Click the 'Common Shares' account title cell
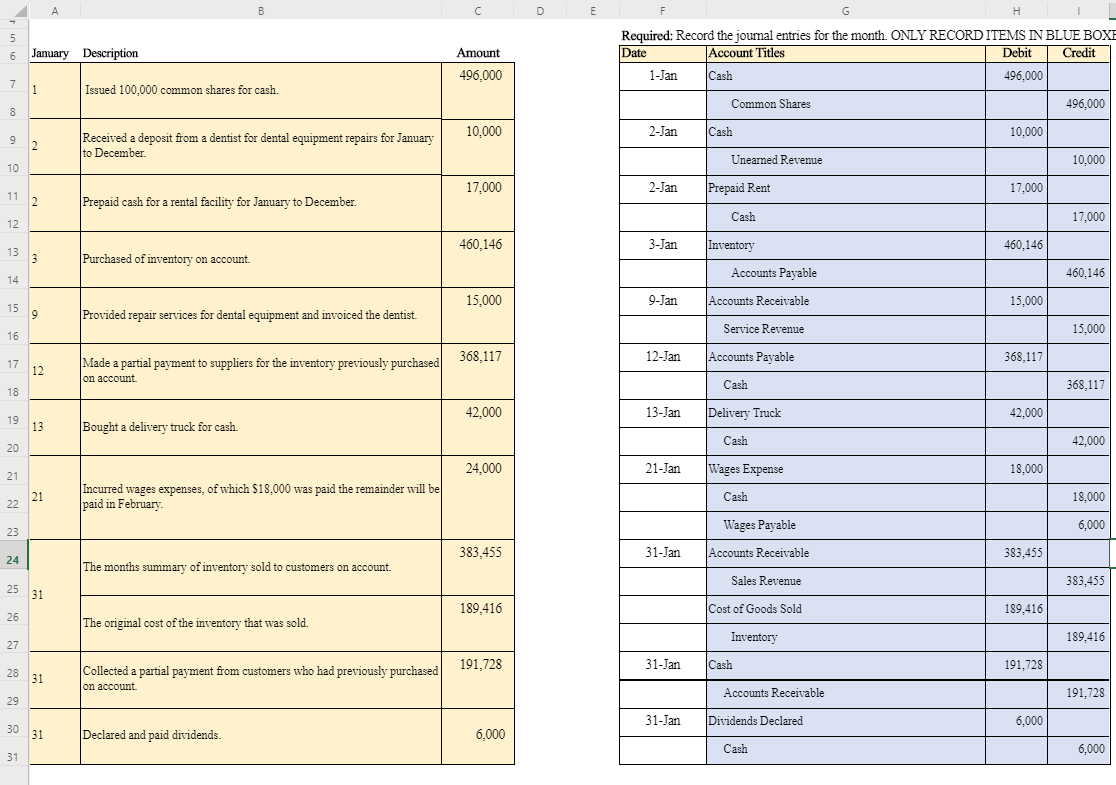 pyautogui.click(x=846, y=104)
